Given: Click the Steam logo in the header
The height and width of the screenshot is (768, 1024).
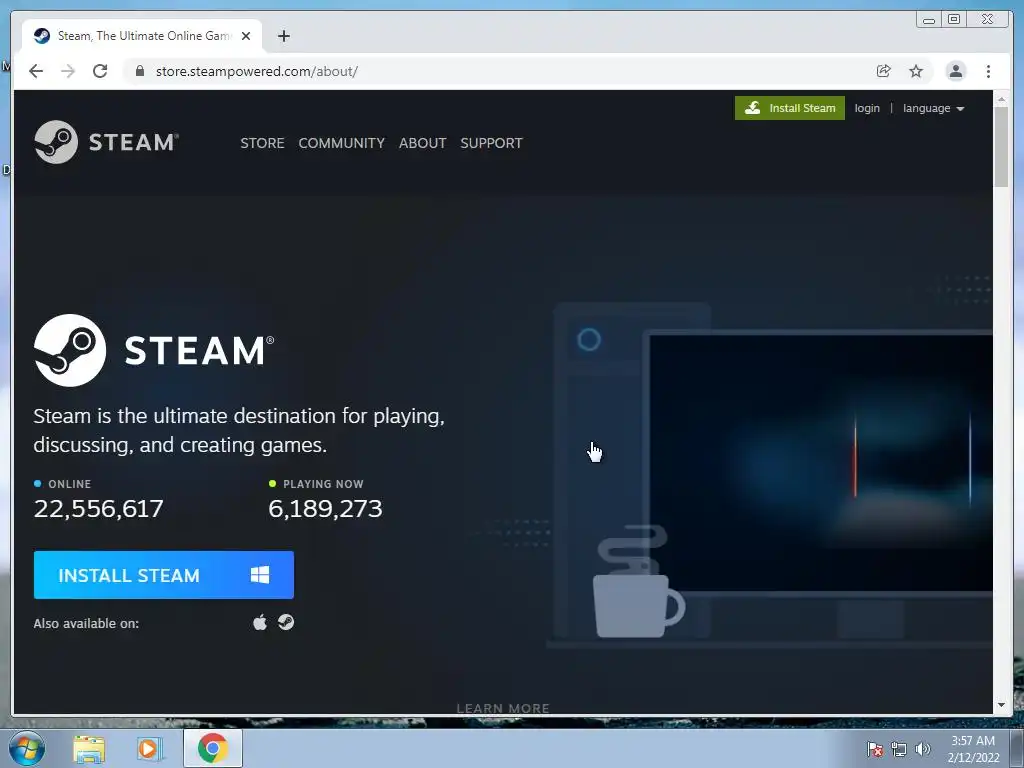Looking at the screenshot, I should click(x=106, y=142).
